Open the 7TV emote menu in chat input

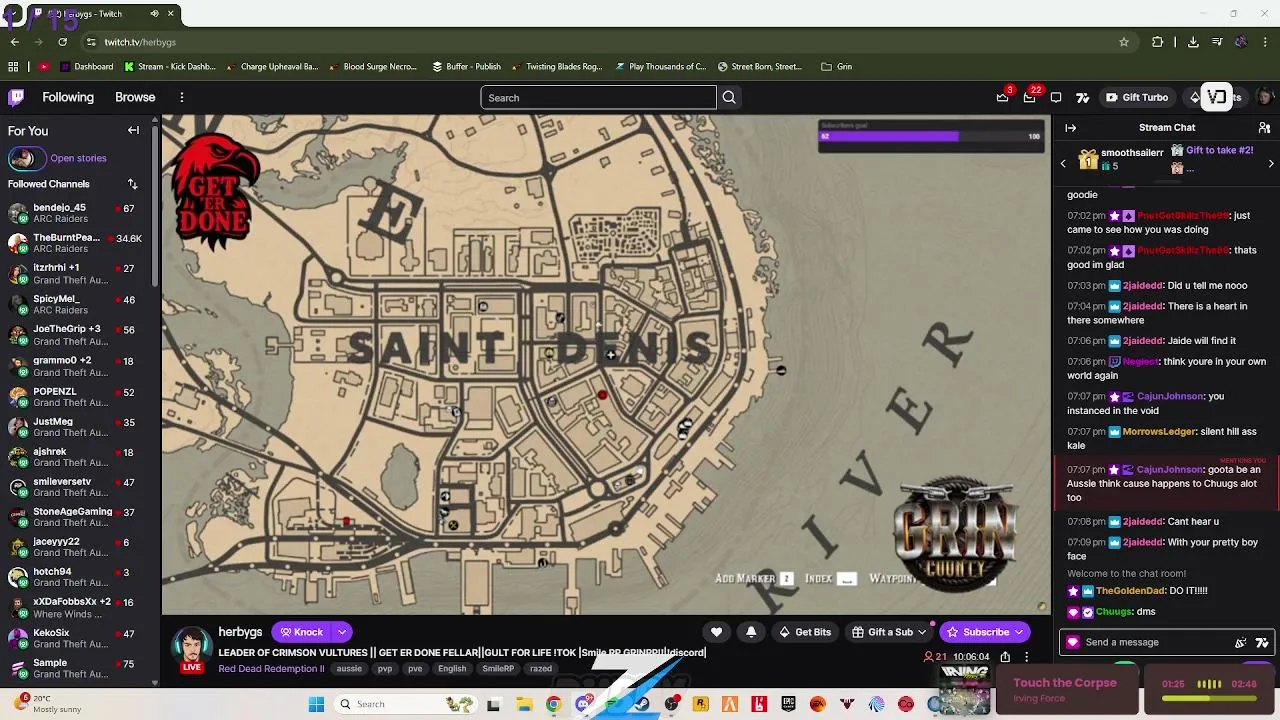(x=1262, y=643)
